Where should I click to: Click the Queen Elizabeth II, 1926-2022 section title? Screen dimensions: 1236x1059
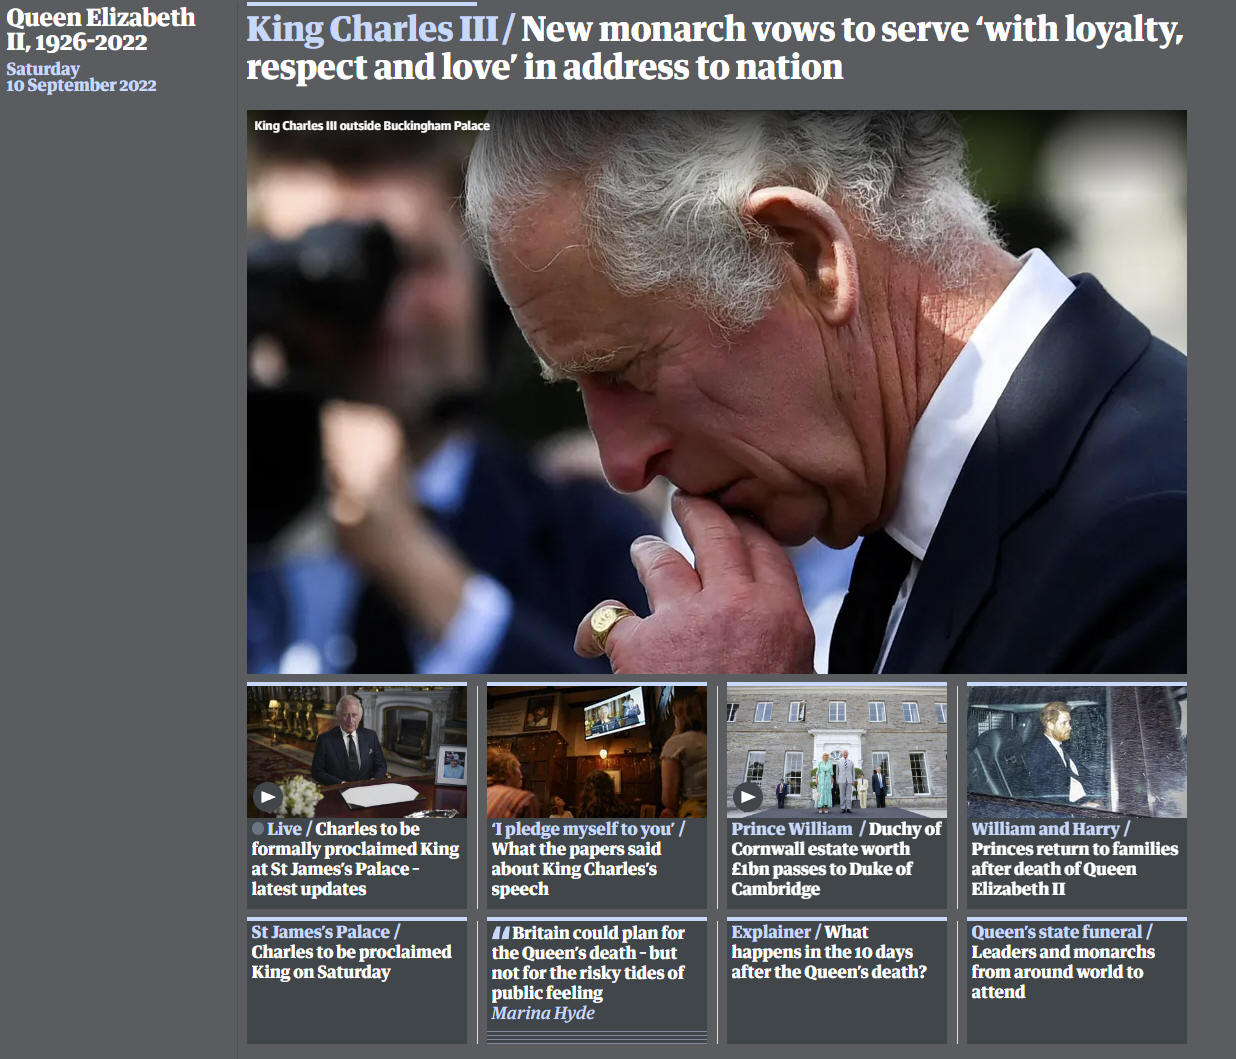click(101, 30)
